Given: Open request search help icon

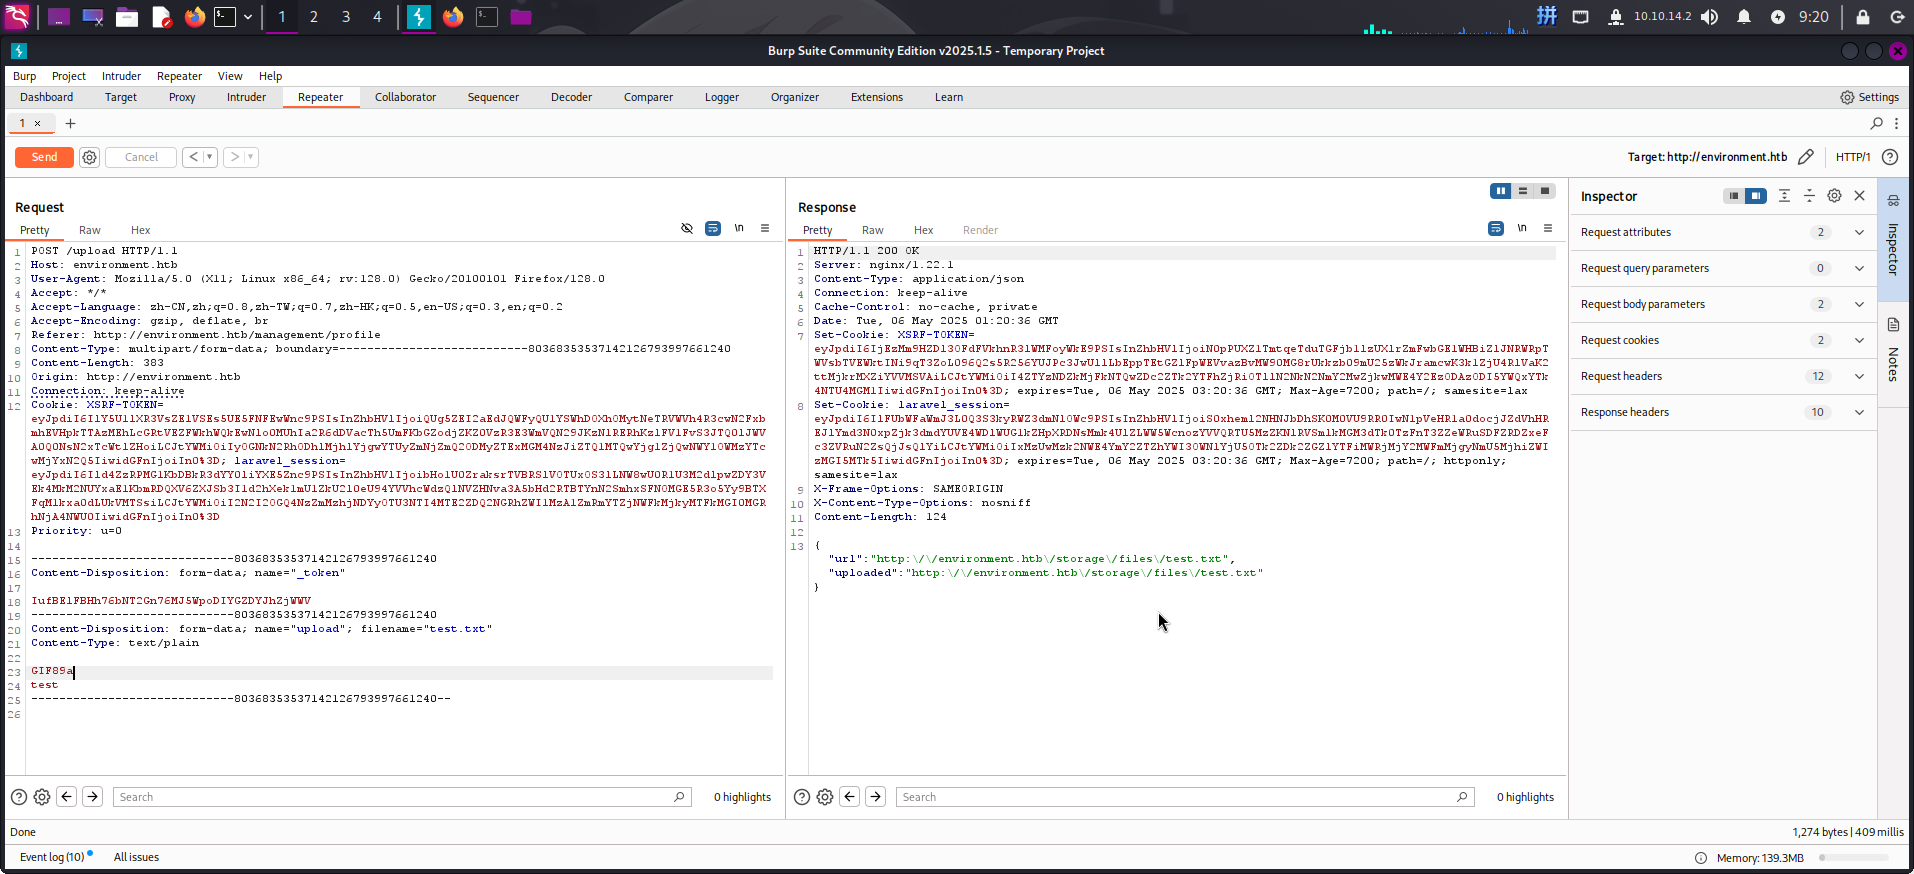Looking at the screenshot, I should click(x=18, y=797).
